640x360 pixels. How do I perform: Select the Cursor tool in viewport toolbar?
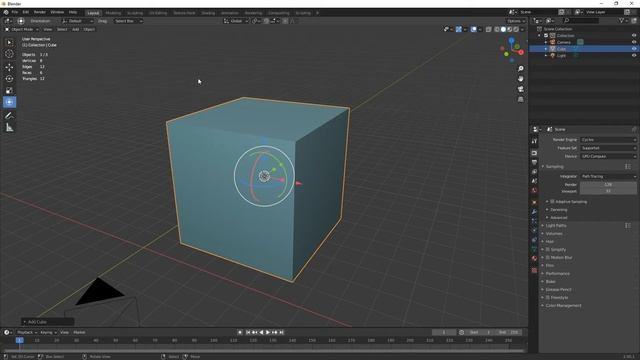[9, 54]
